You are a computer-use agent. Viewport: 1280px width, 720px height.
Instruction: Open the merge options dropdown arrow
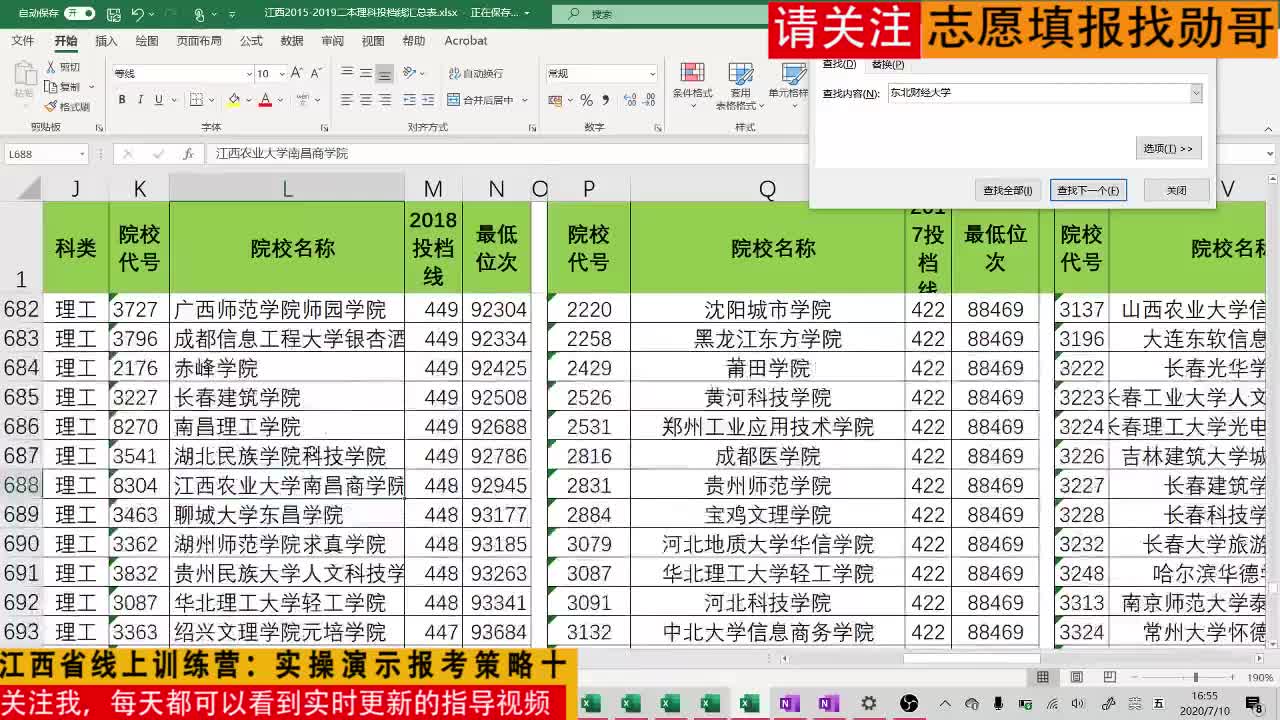tap(524, 100)
